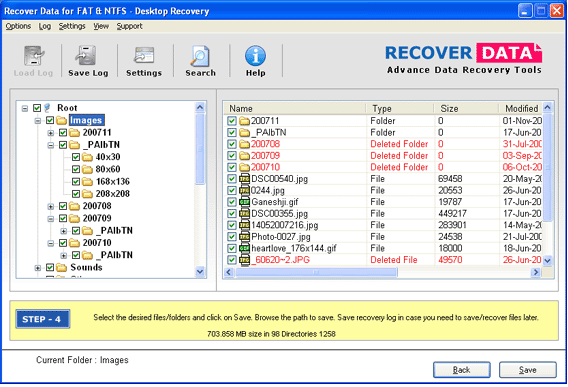Image resolution: width=568 pixels, height=387 pixels.
Task: Click the deleted 200709 folder icon in list
Action: [x=245, y=156]
